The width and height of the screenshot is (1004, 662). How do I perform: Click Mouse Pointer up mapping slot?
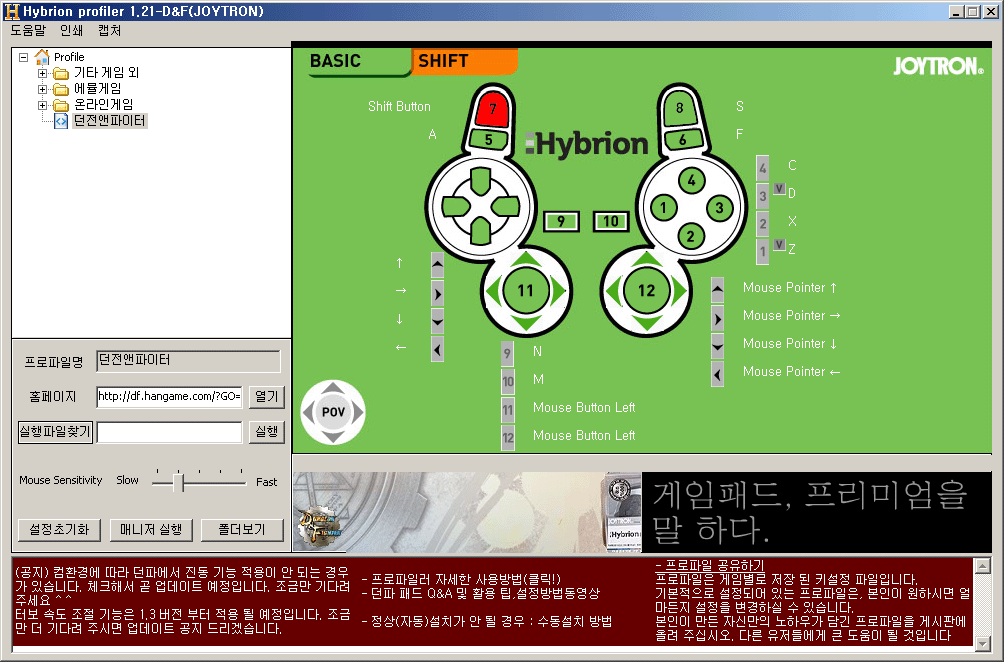[717, 290]
